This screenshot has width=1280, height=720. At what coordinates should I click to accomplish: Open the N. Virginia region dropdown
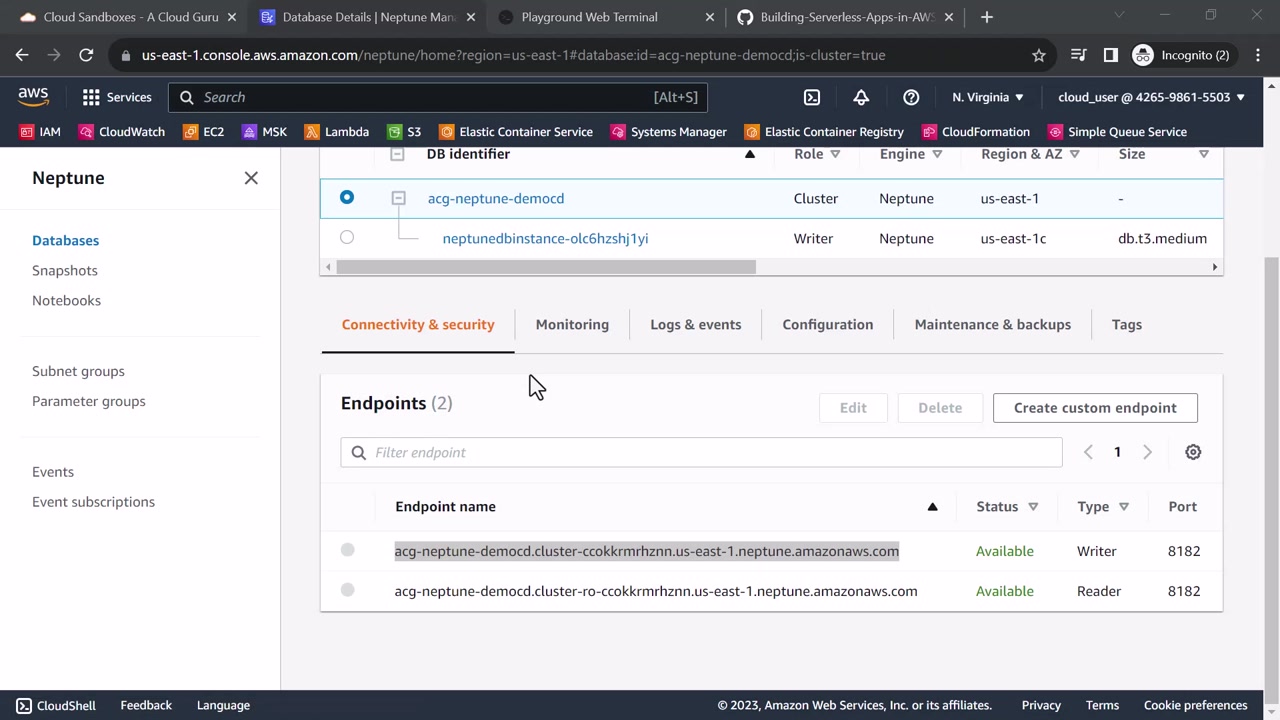(x=988, y=97)
